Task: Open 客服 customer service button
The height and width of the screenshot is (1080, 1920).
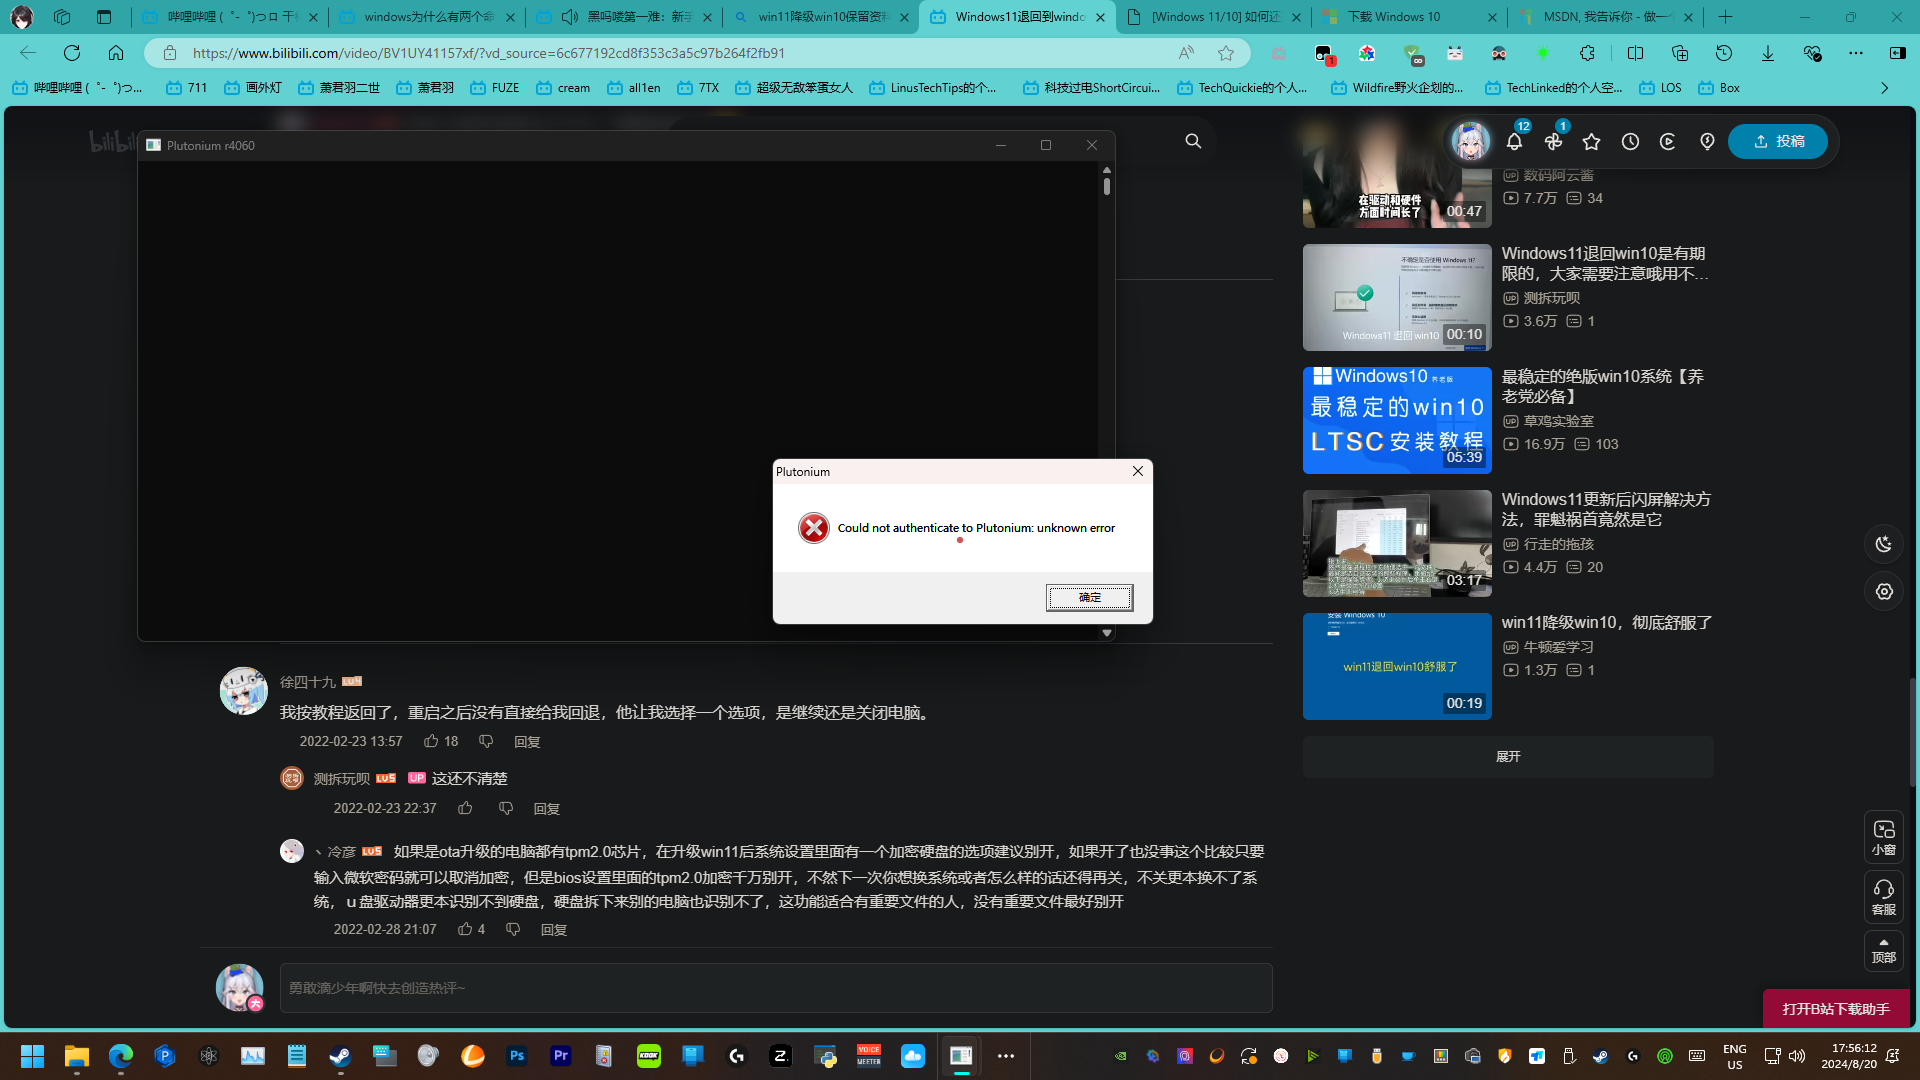Action: click(x=1884, y=897)
